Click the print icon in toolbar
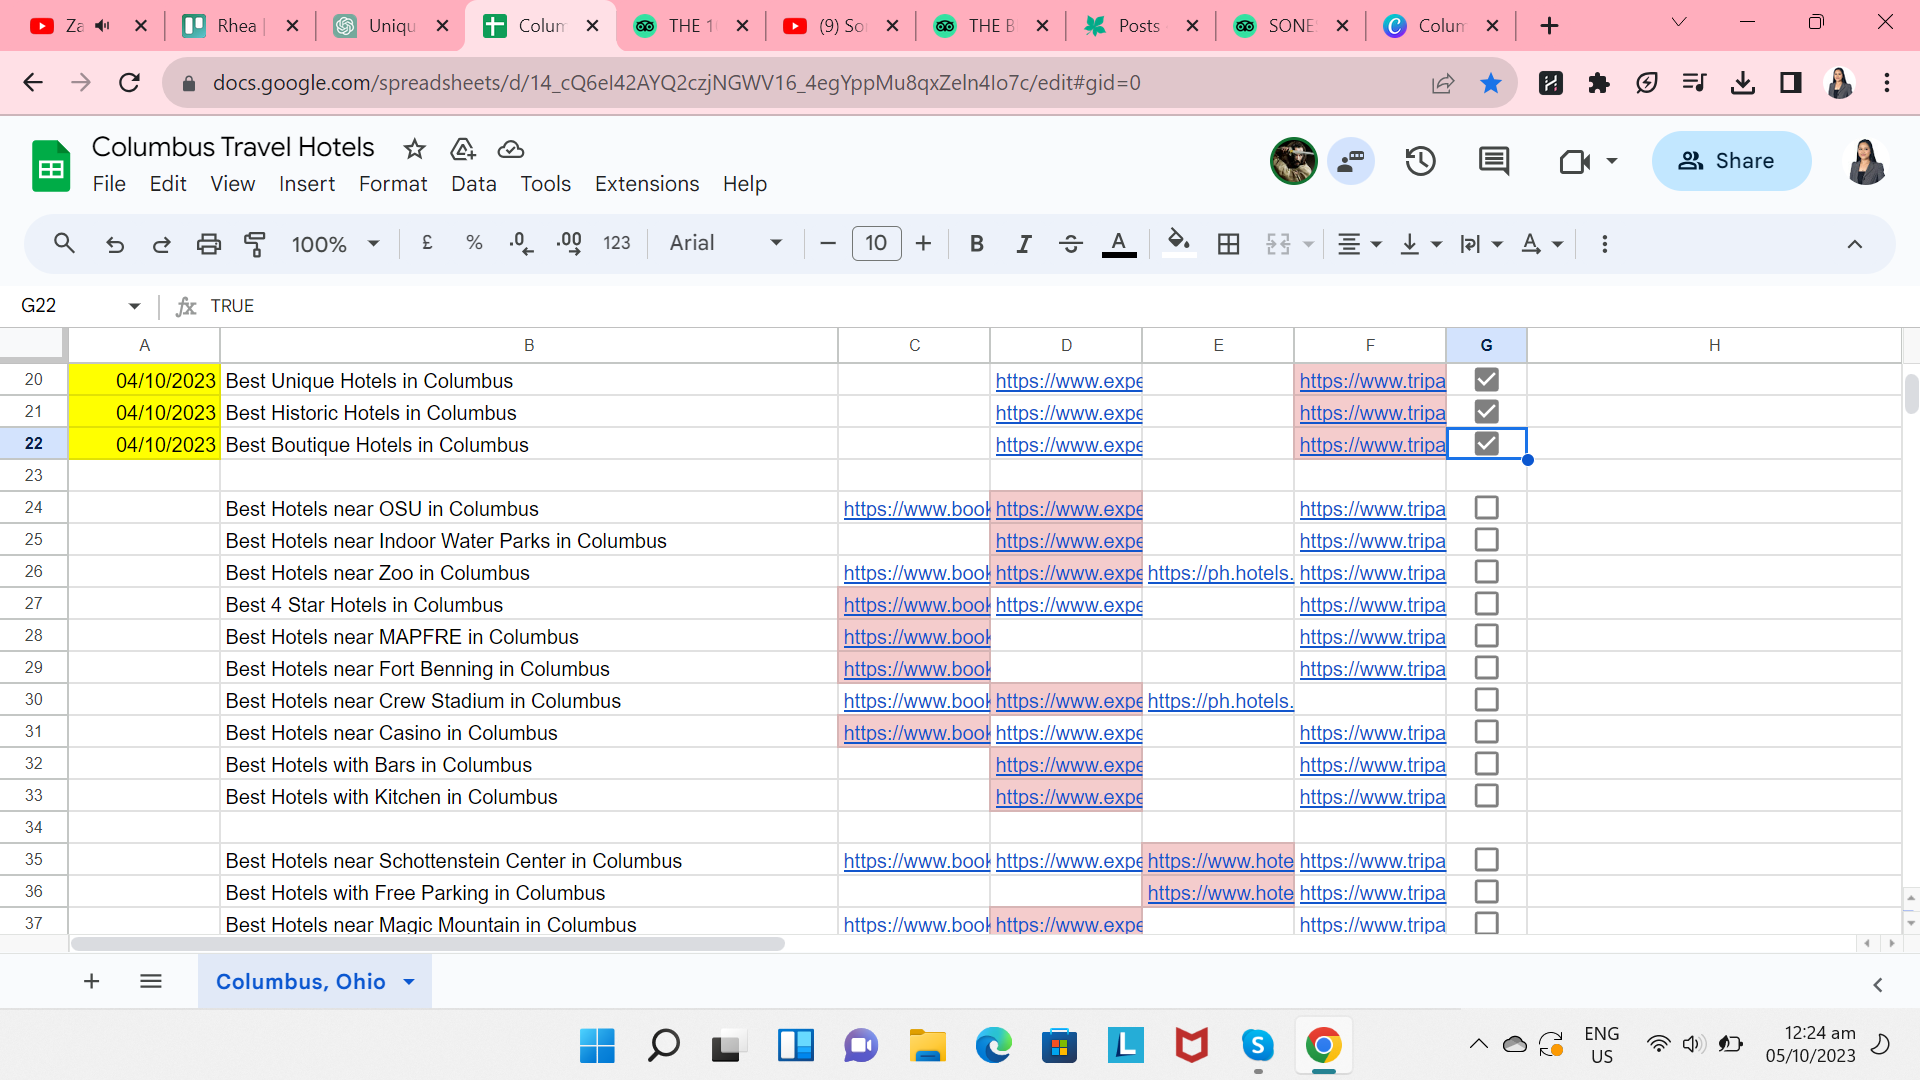This screenshot has width=1920, height=1080. (x=208, y=244)
